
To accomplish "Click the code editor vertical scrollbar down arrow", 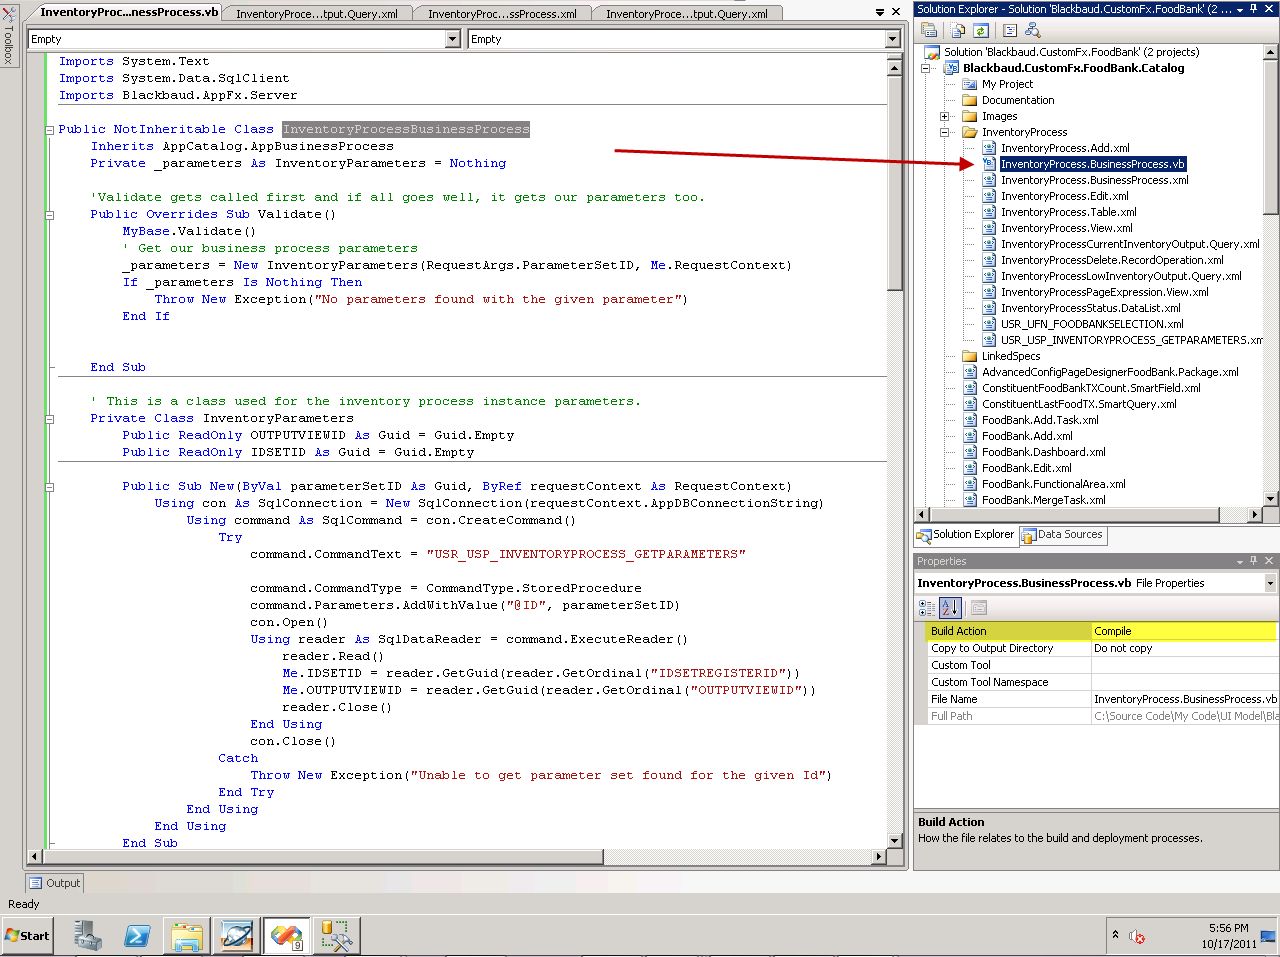I will pos(894,840).
